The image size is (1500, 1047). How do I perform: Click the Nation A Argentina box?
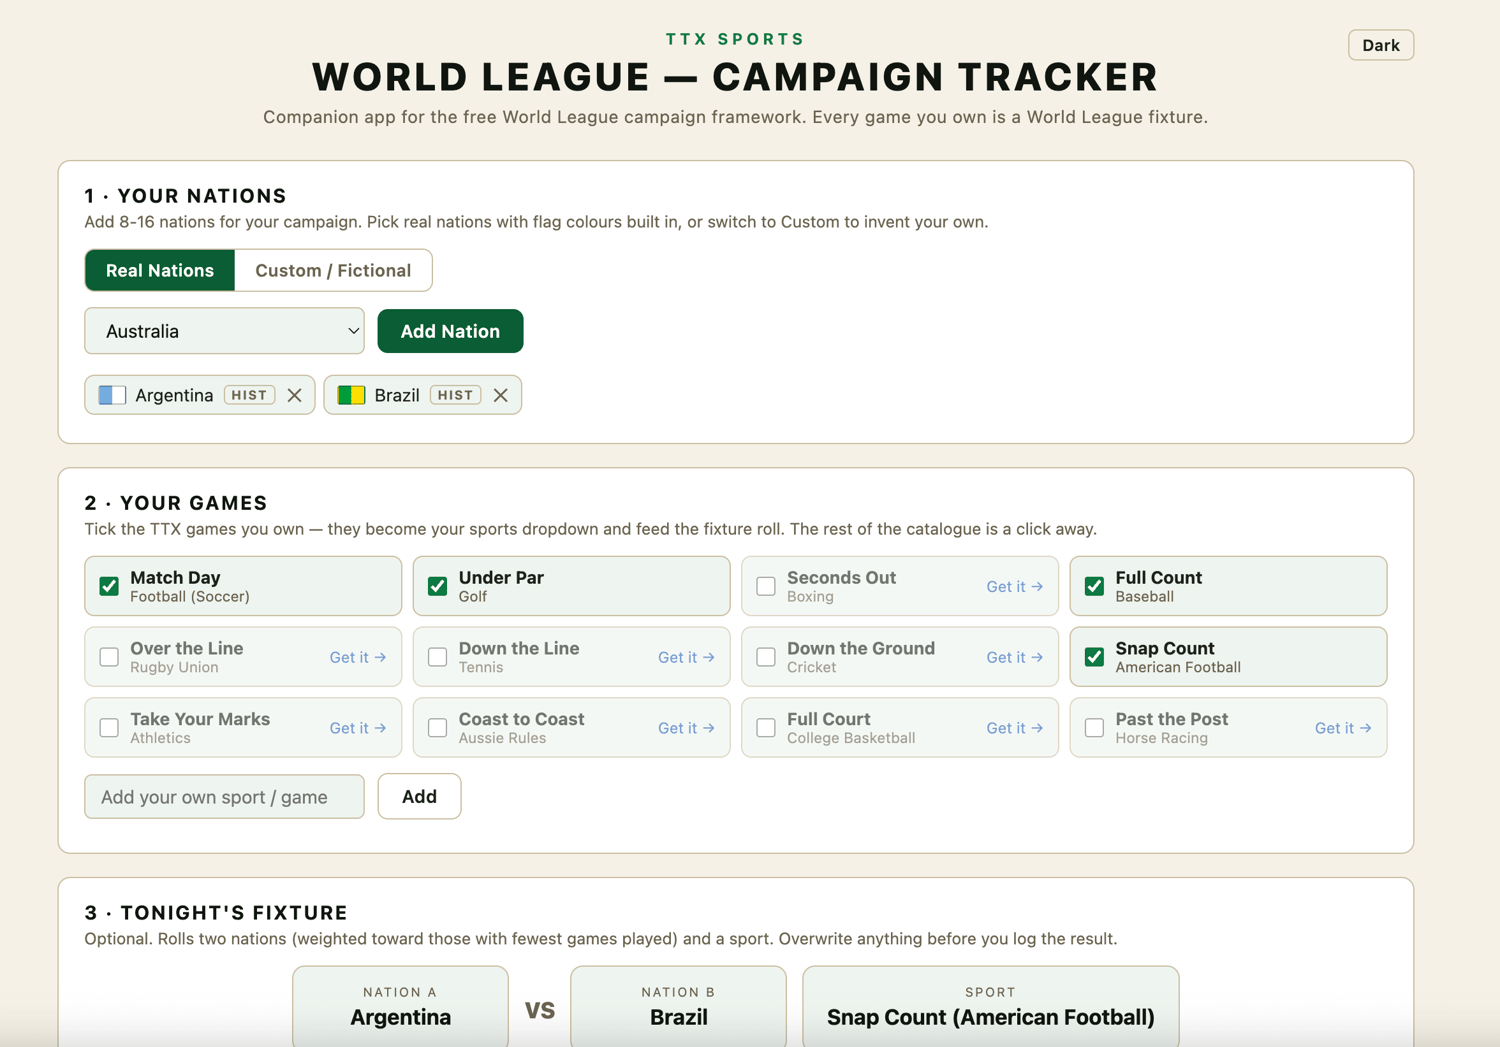point(400,1007)
